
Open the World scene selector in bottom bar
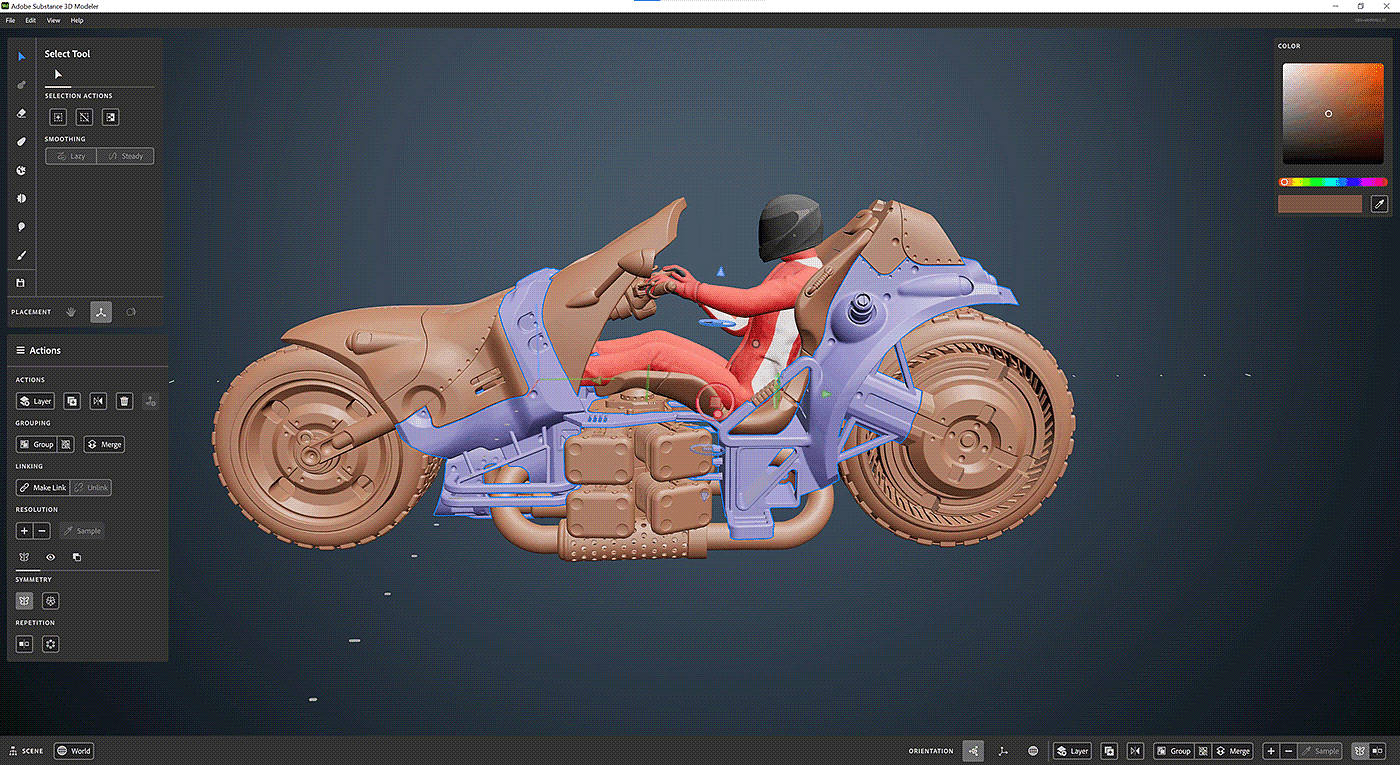coord(74,751)
